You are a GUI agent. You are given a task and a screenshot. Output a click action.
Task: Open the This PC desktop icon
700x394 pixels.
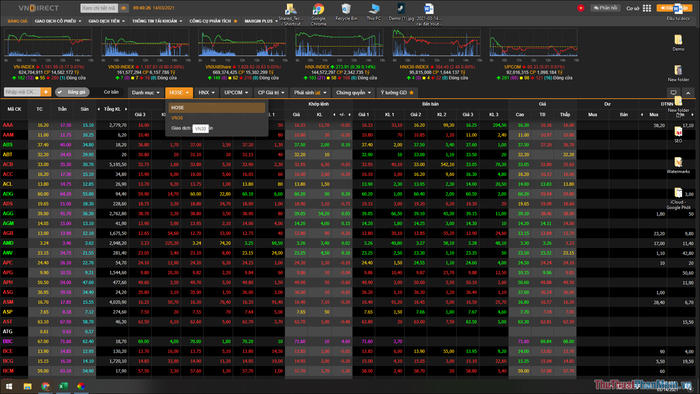pos(374,12)
